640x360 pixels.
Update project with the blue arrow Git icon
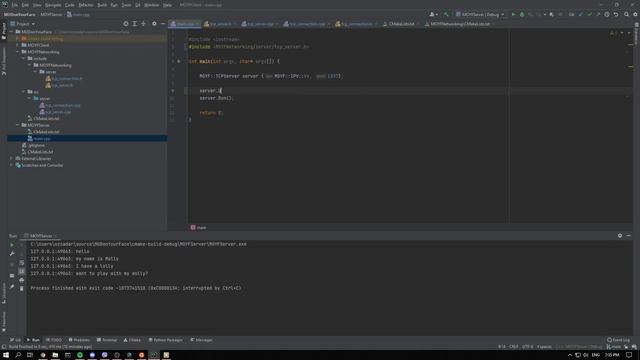pyautogui.click(x=581, y=14)
